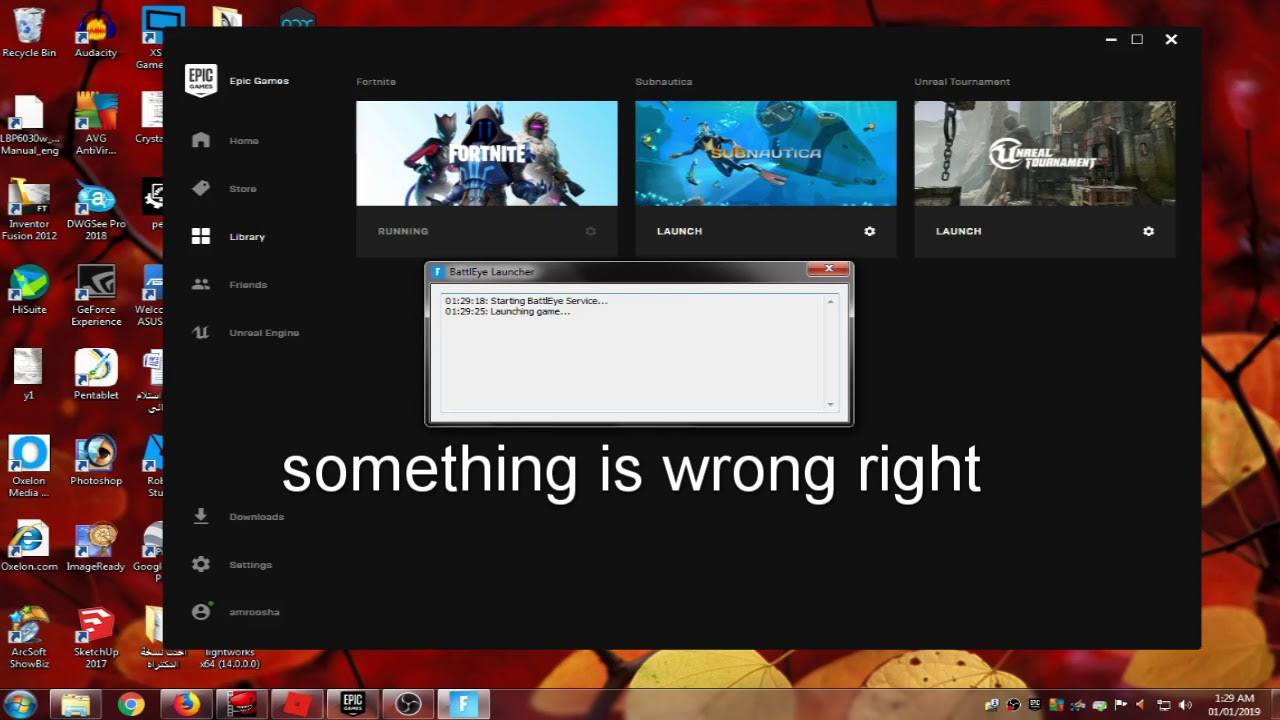This screenshot has height=720, width=1280.
Task: Select the Recycle Bin desktop icon
Action: pos(29,33)
